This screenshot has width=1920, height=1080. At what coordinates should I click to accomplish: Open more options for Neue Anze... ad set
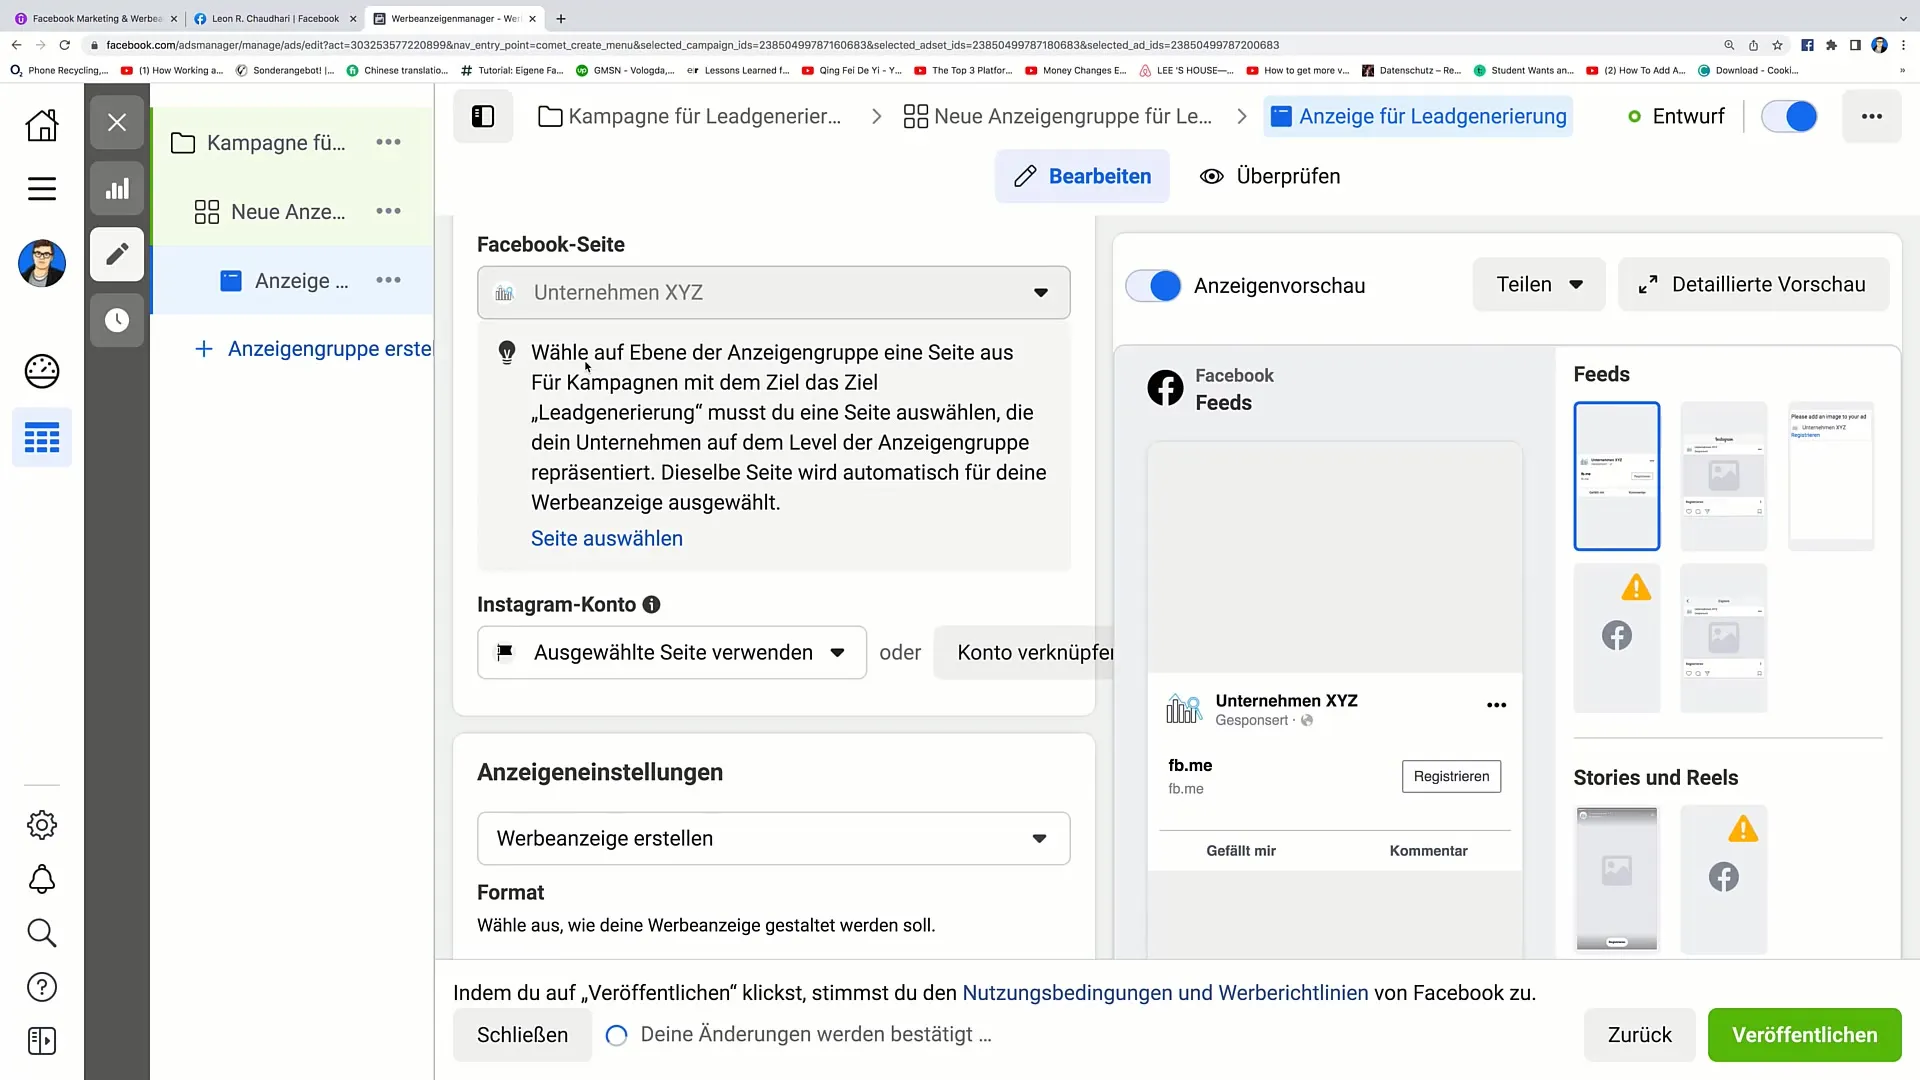(388, 211)
